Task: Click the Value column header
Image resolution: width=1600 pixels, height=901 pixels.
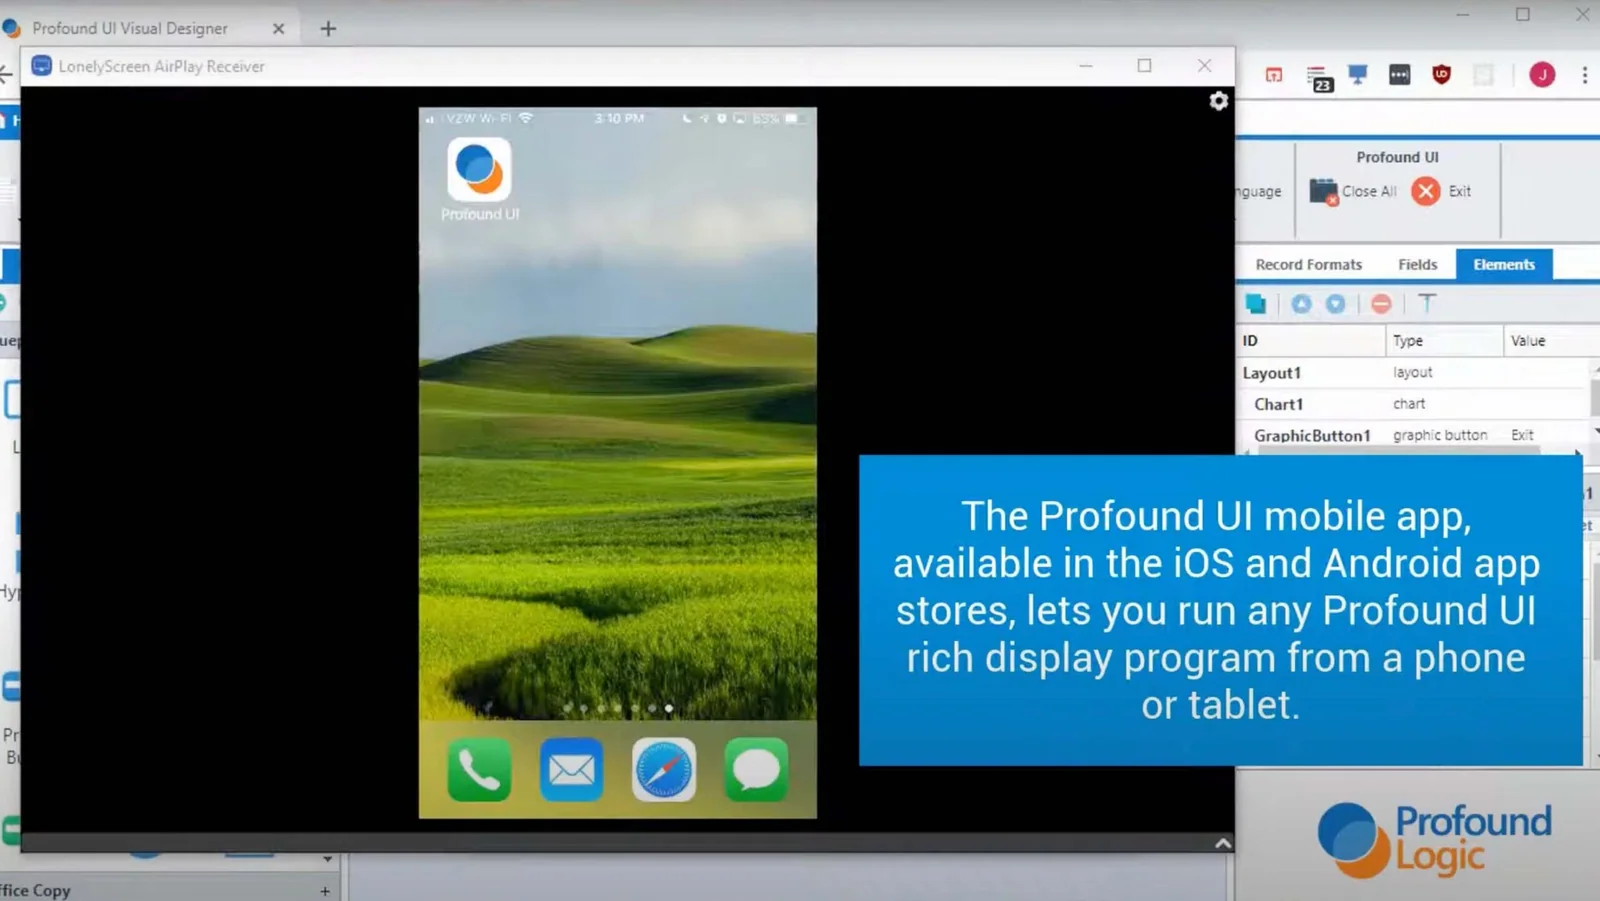Action: coord(1550,341)
